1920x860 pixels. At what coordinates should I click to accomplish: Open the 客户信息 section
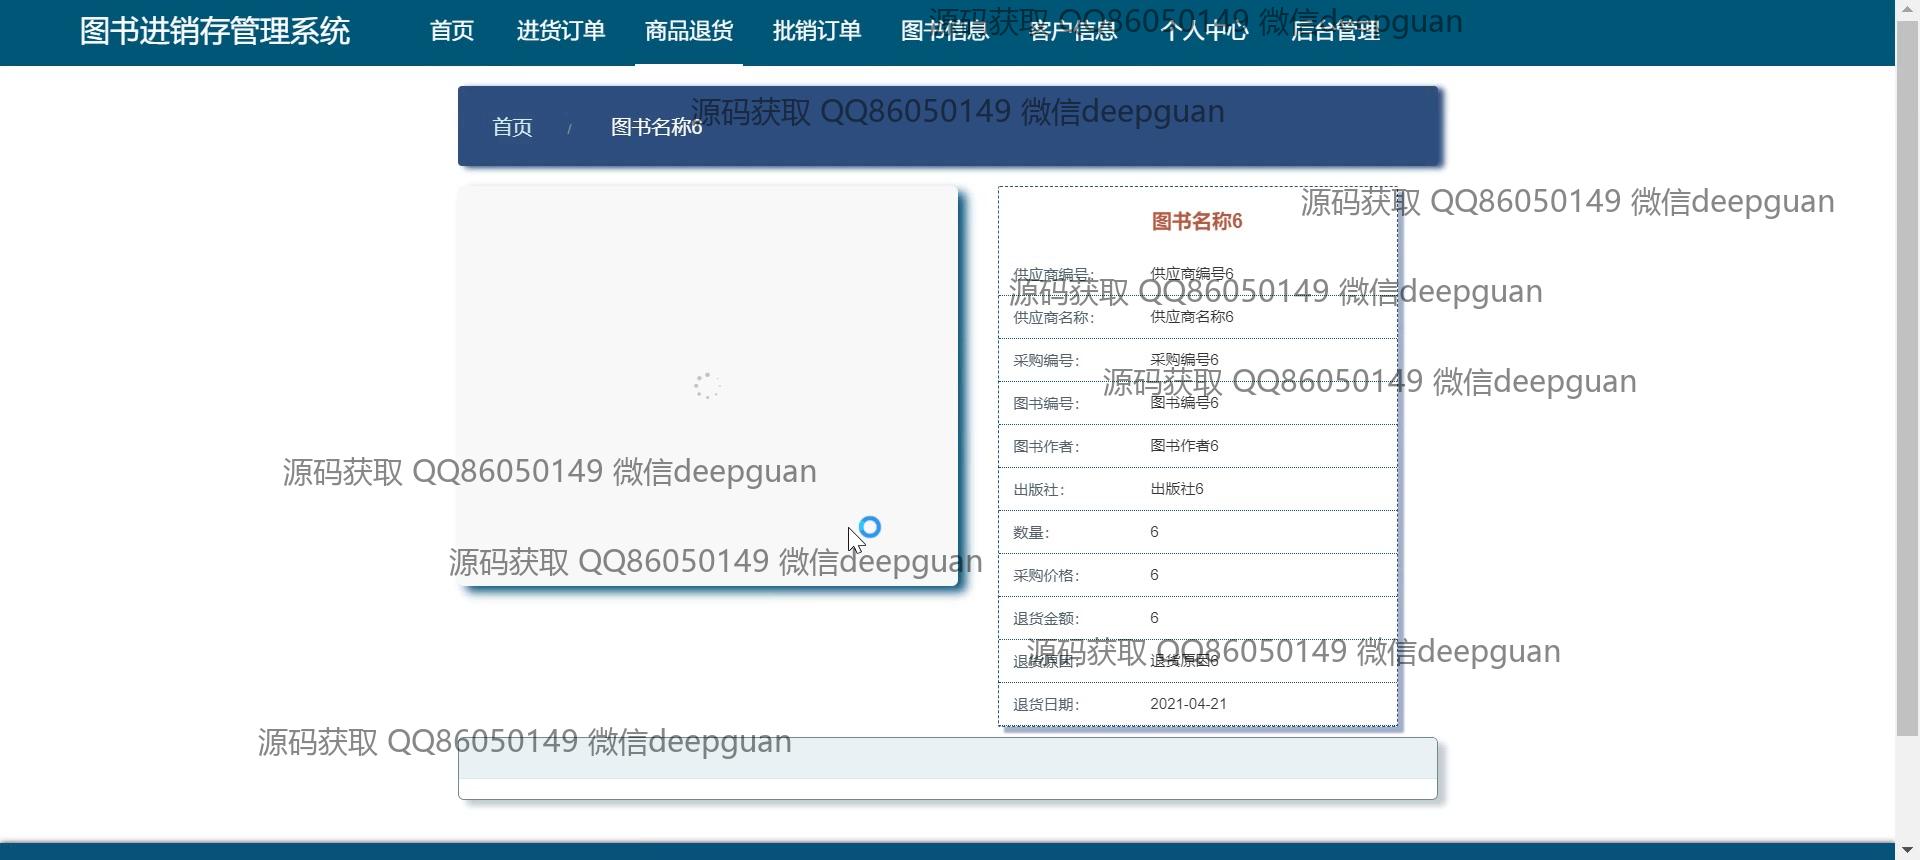1073,31
